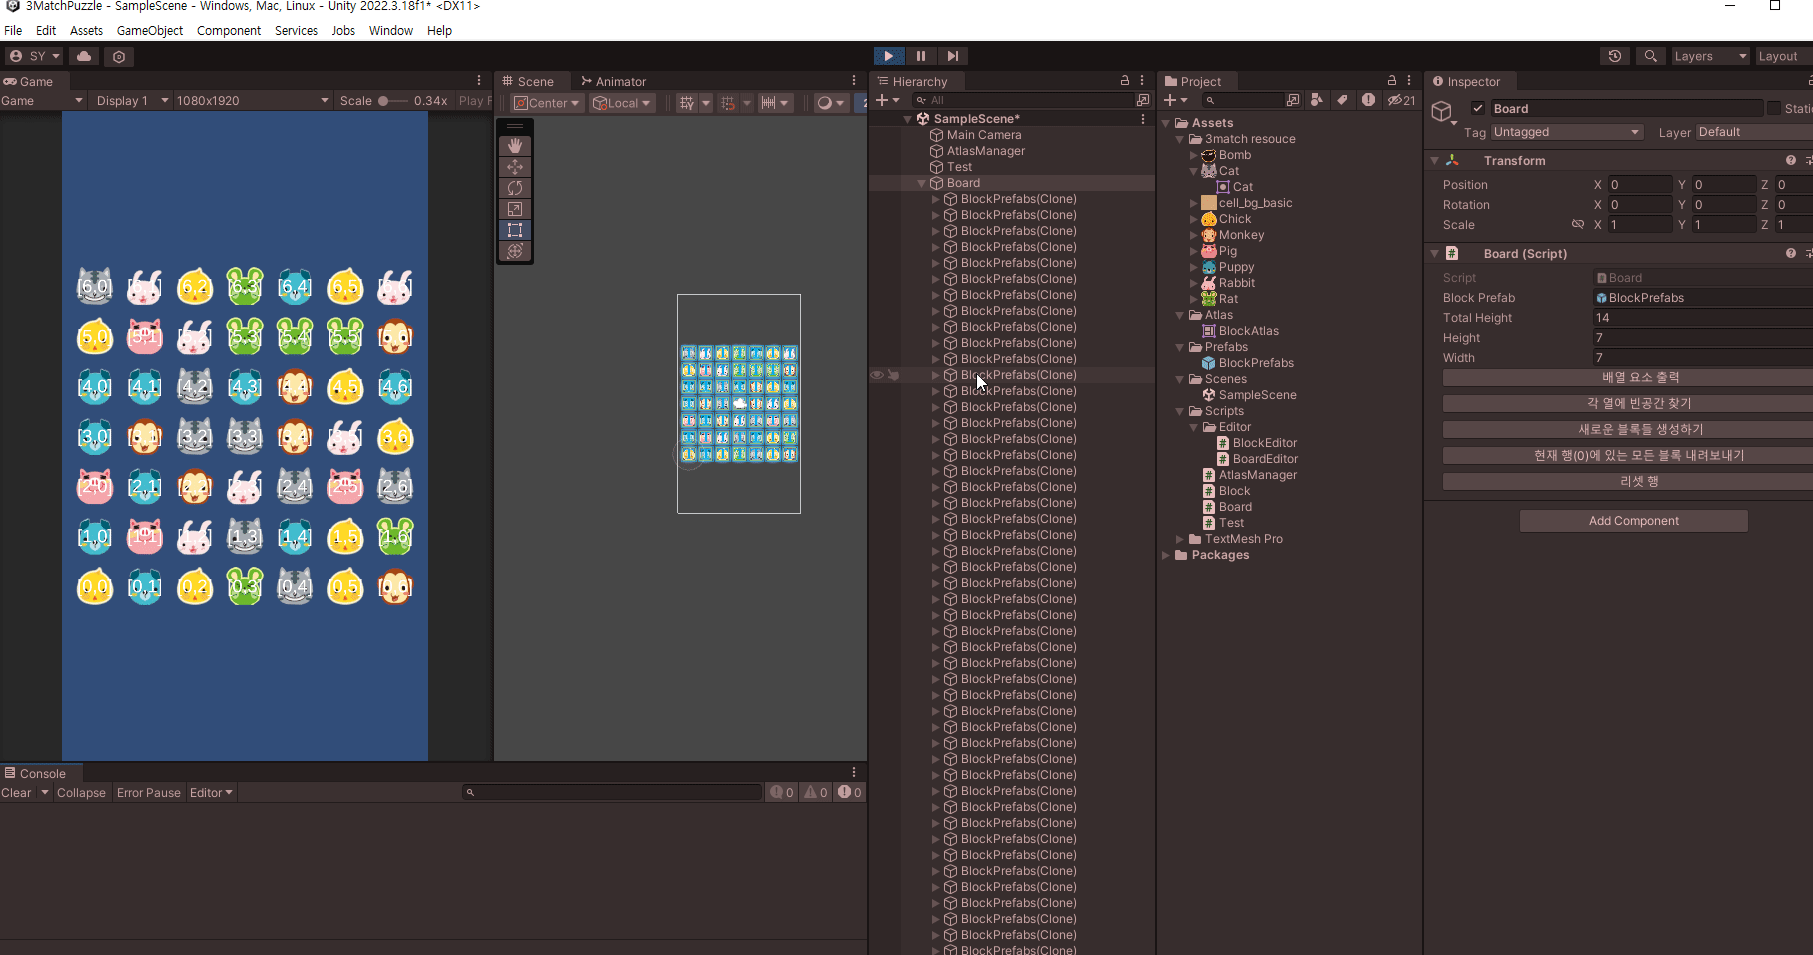
Task: Toggle lock on the Hierarchy panel
Action: pos(1125,81)
